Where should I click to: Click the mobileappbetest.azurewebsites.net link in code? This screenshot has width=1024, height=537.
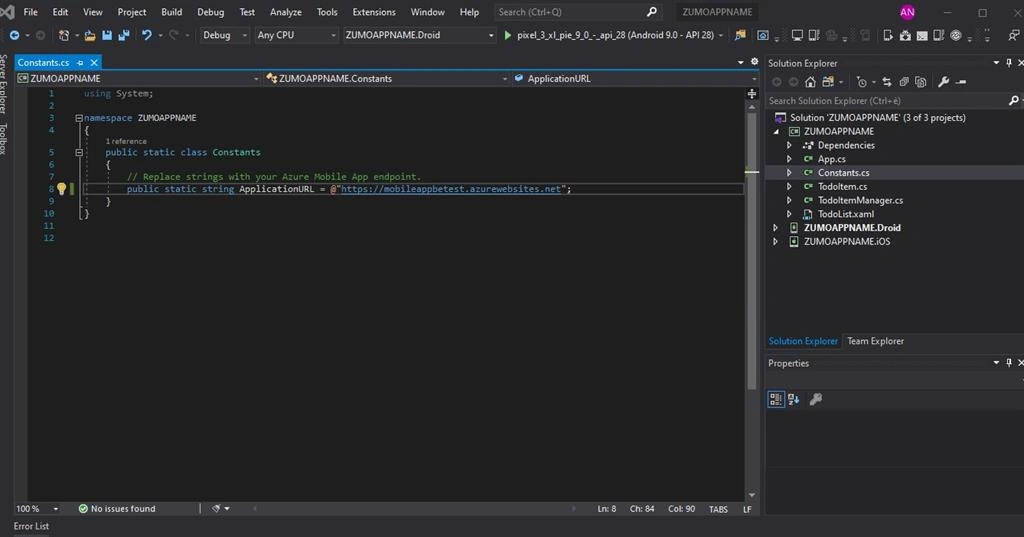click(x=451, y=189)
